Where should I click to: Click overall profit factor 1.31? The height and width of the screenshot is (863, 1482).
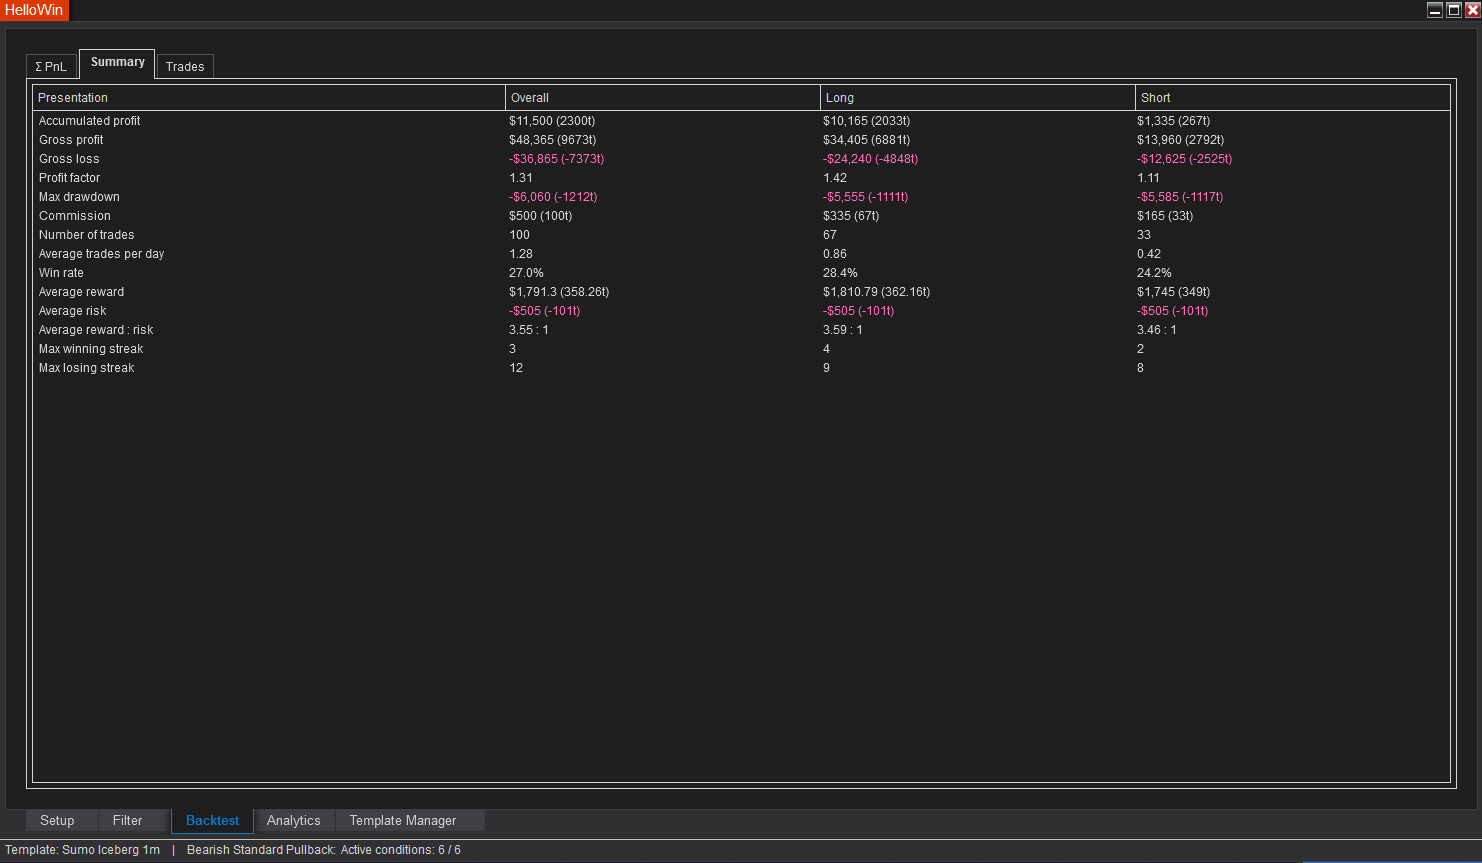tap(521, 178)
